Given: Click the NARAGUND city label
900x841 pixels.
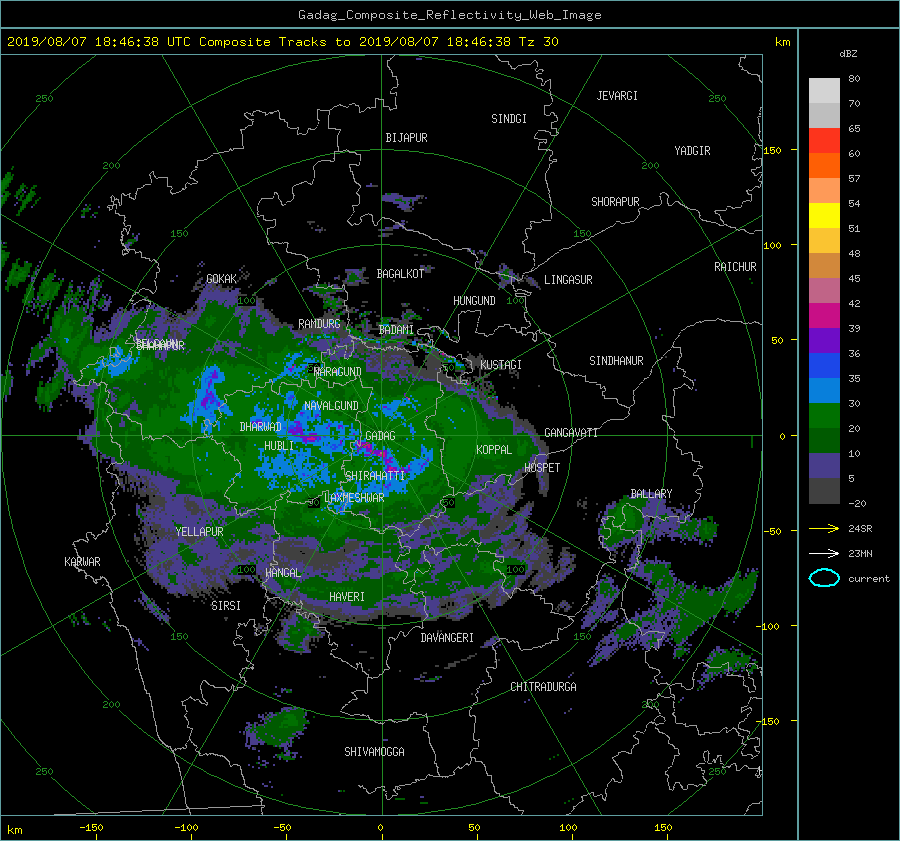Looking at the screenshot, I should point(338,372).
